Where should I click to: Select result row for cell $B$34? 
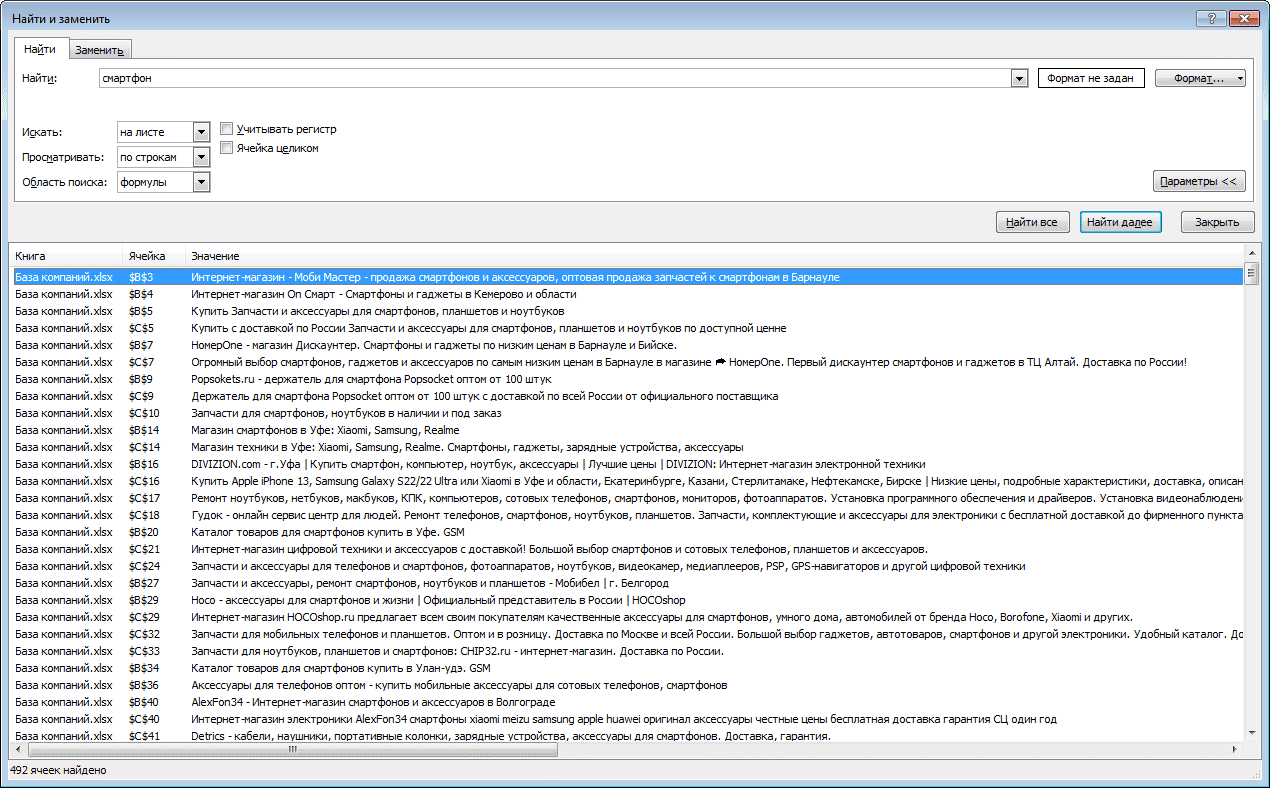(627, 668)
